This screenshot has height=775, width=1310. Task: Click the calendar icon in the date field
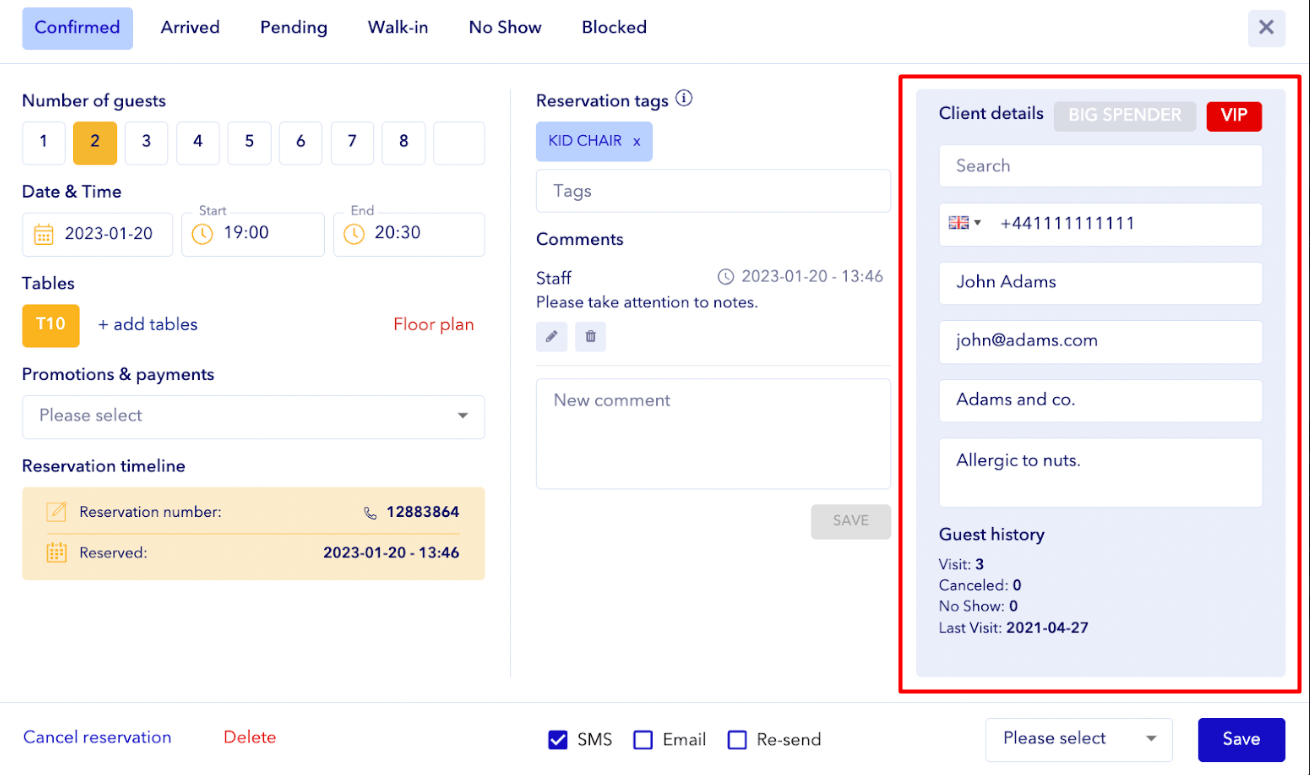(44, 234)
